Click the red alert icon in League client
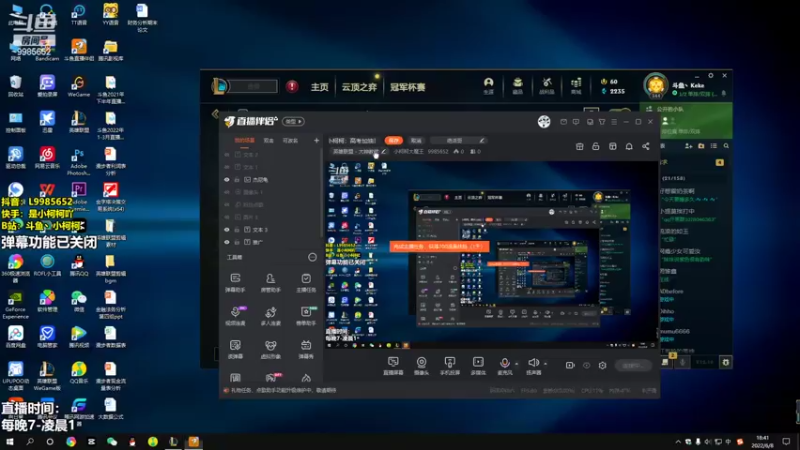 click(292, 86)
